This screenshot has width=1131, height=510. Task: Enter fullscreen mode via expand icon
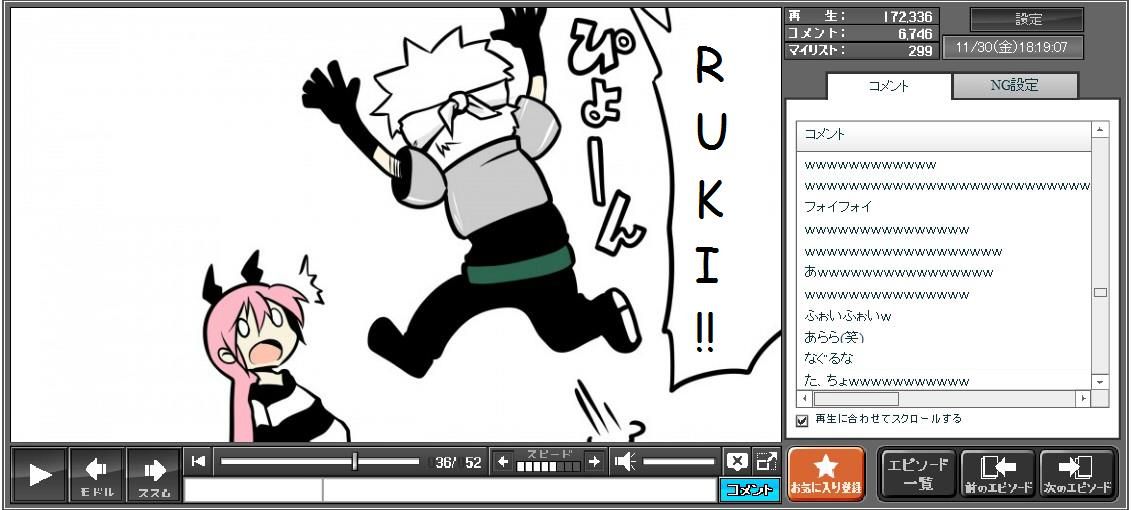tap(766, 461)
